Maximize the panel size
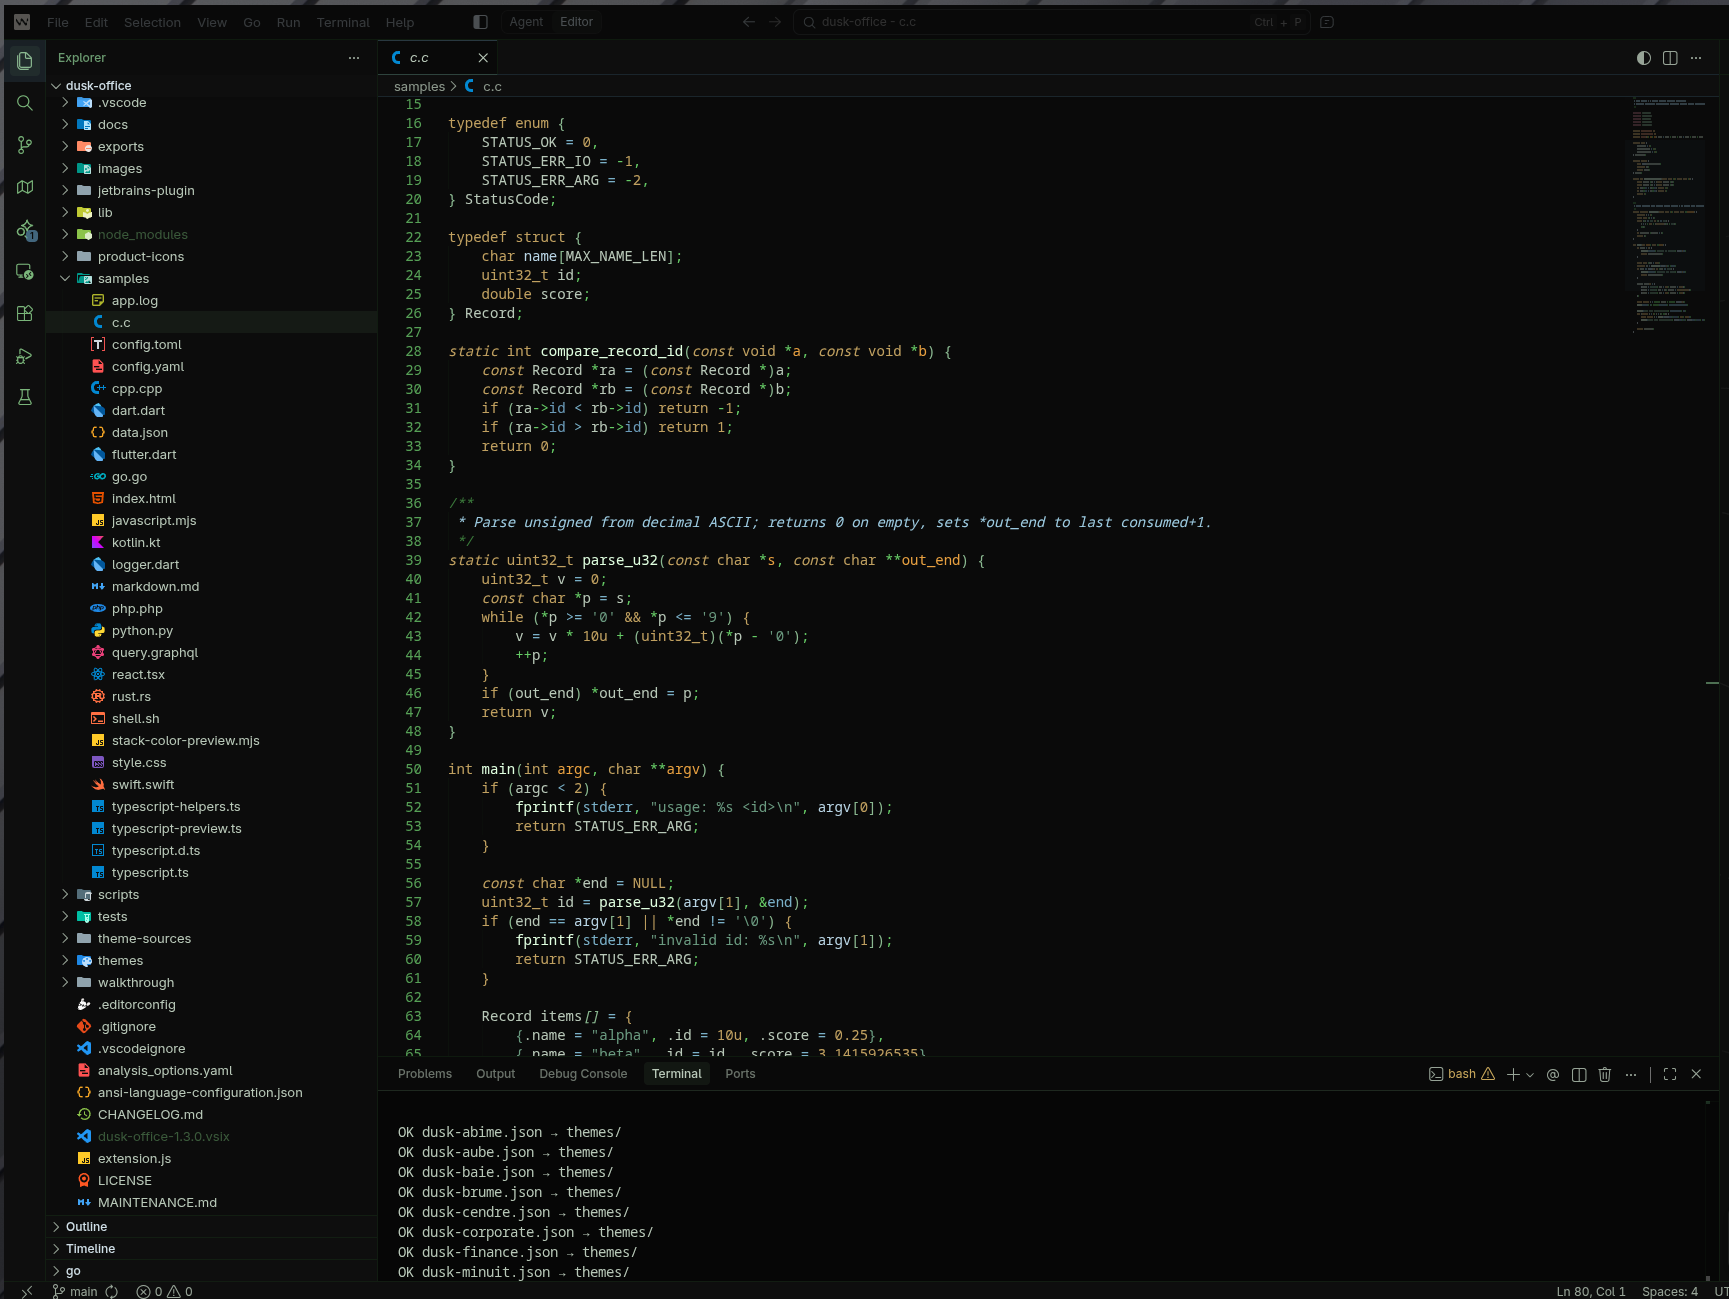Screen dimensions: 1729x1299 pos(1670,1074)
